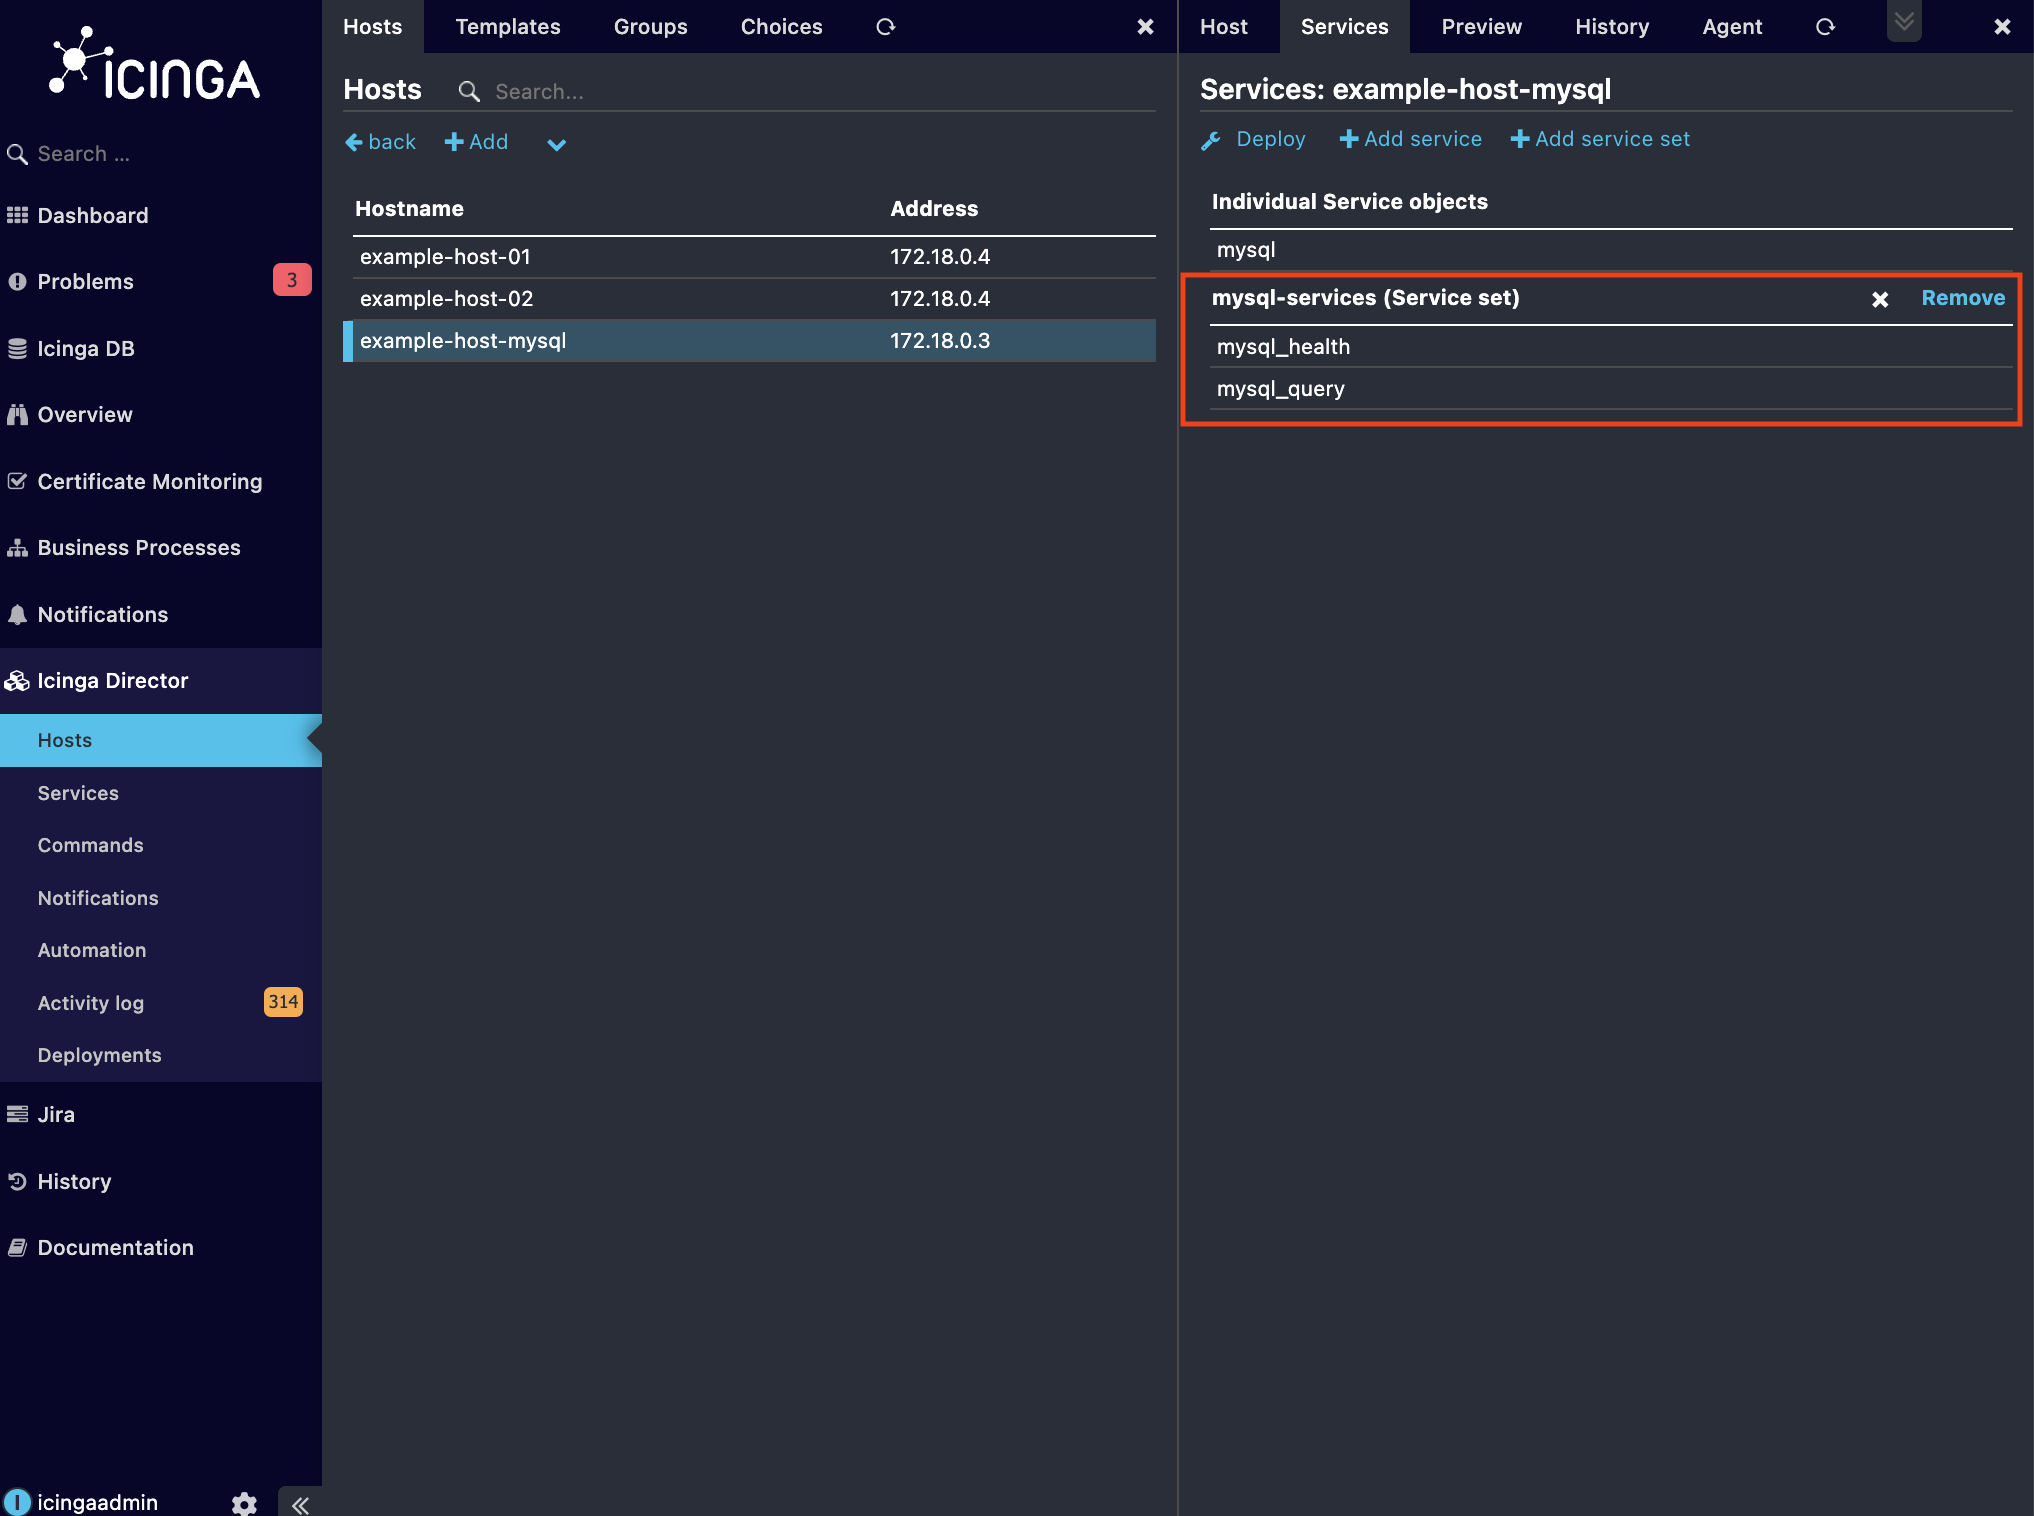Open the Host tab in right pane
The height and width of the screenshot is (1516, 2034).
click(x=1224, y=27)
